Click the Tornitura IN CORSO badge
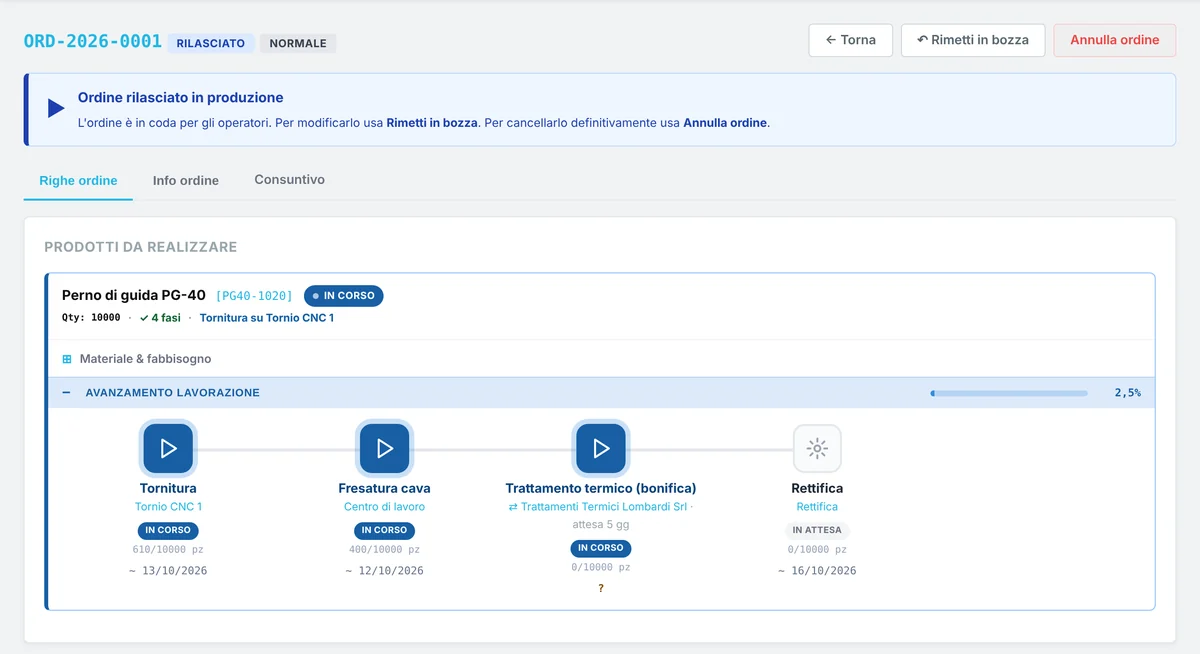The width and height of the screenshot is (1200, 654). click(x=168, y=530)
